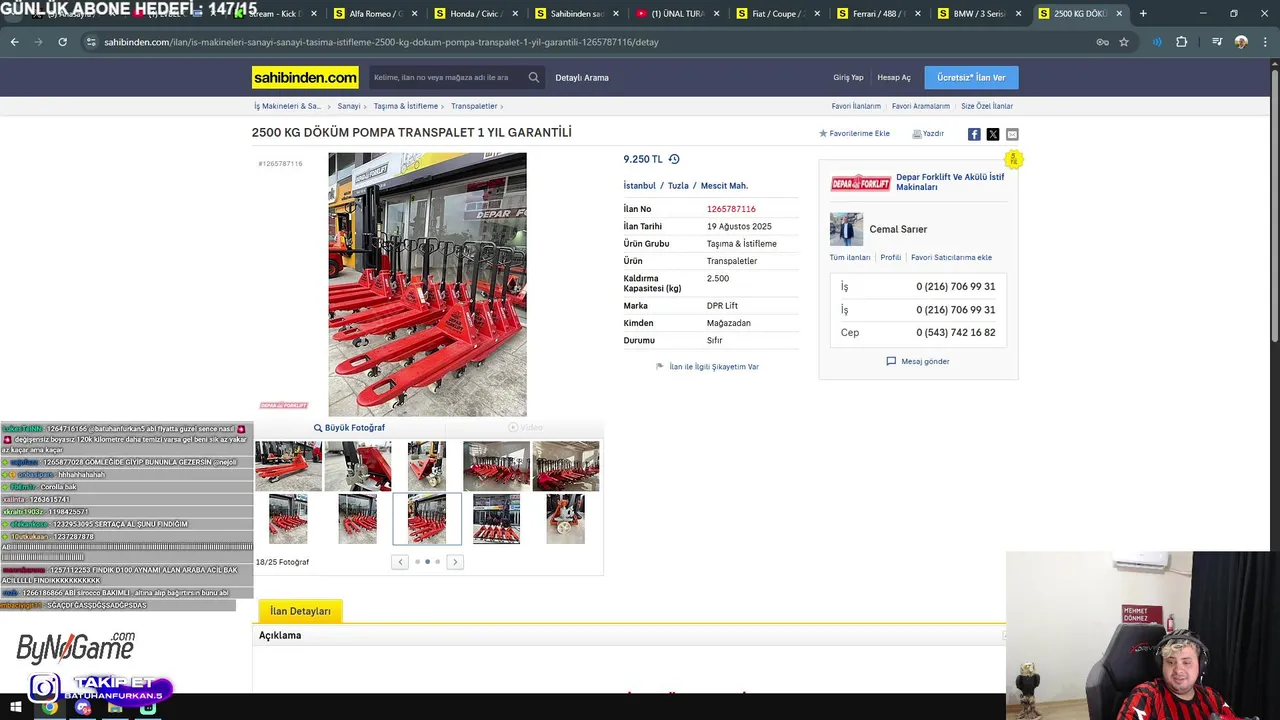Click the sahibinden.com logo

click(x=305, y=77)
